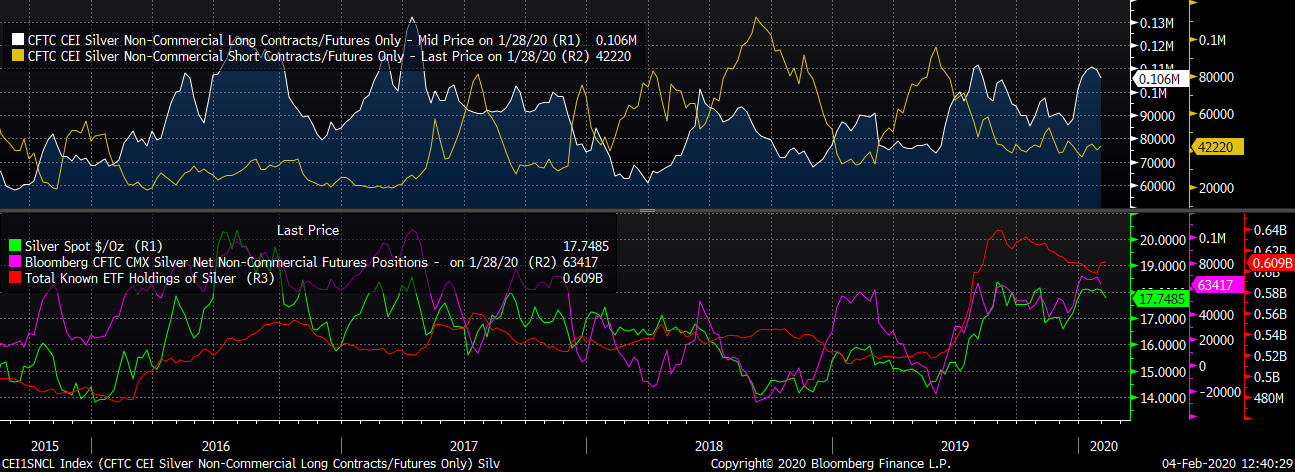This screenshot has width=1295, height=472.
Task: Click the magenta 63417 last-value axis tag
Action: [x=1217, y=285]
